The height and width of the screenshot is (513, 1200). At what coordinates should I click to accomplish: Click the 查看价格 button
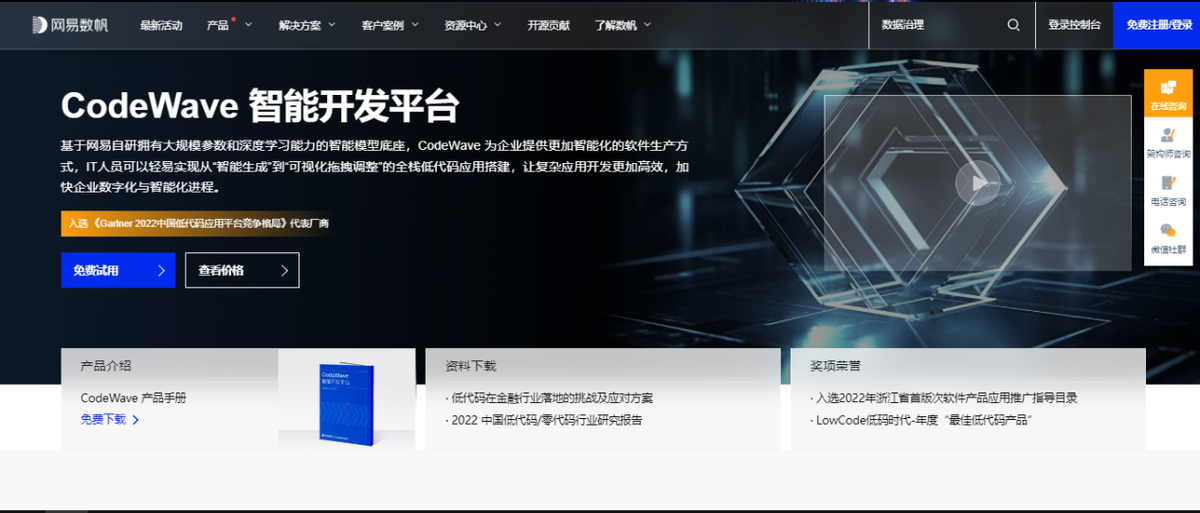click(242, 270)
